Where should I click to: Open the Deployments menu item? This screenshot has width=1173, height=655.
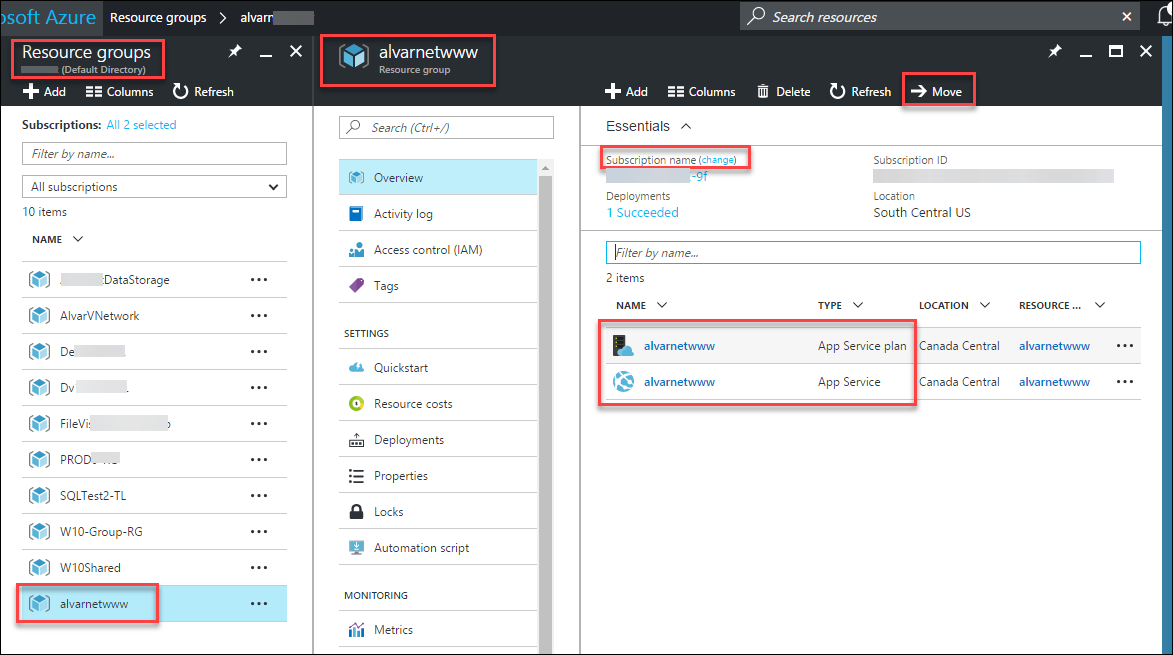click(438, 440)
